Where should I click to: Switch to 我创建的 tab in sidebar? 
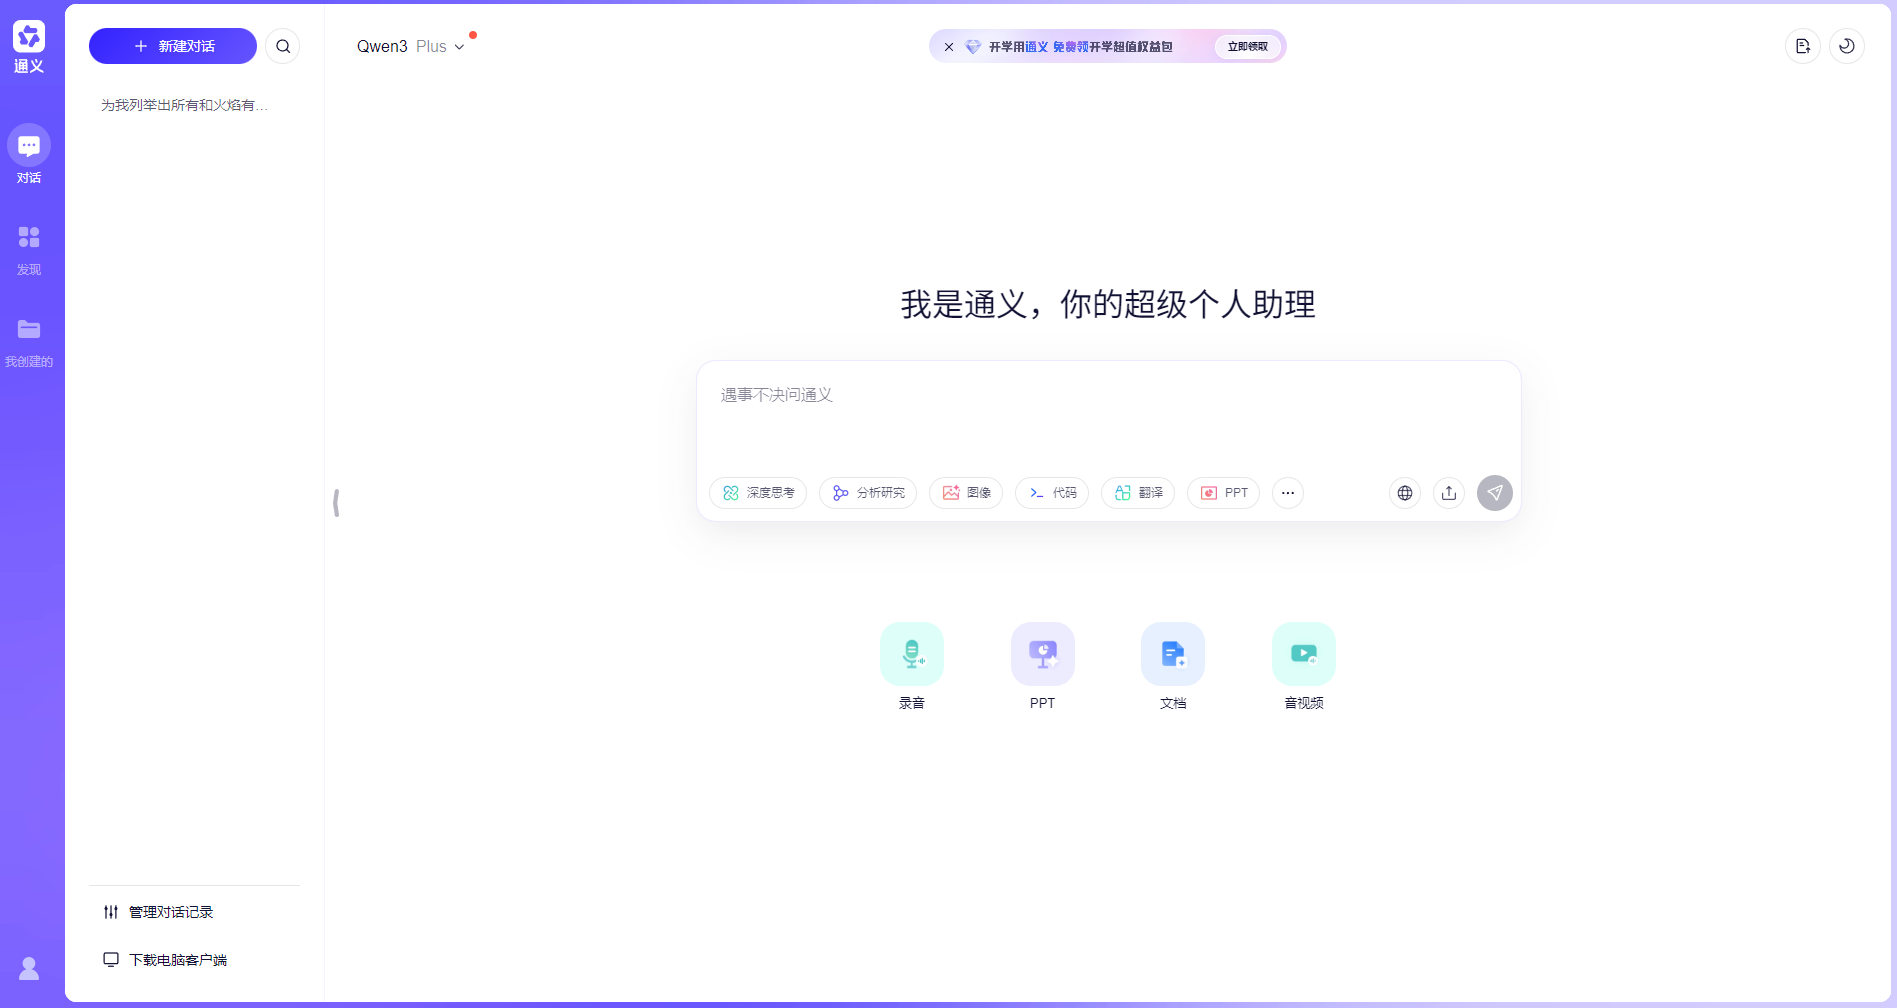pos(29,341)
